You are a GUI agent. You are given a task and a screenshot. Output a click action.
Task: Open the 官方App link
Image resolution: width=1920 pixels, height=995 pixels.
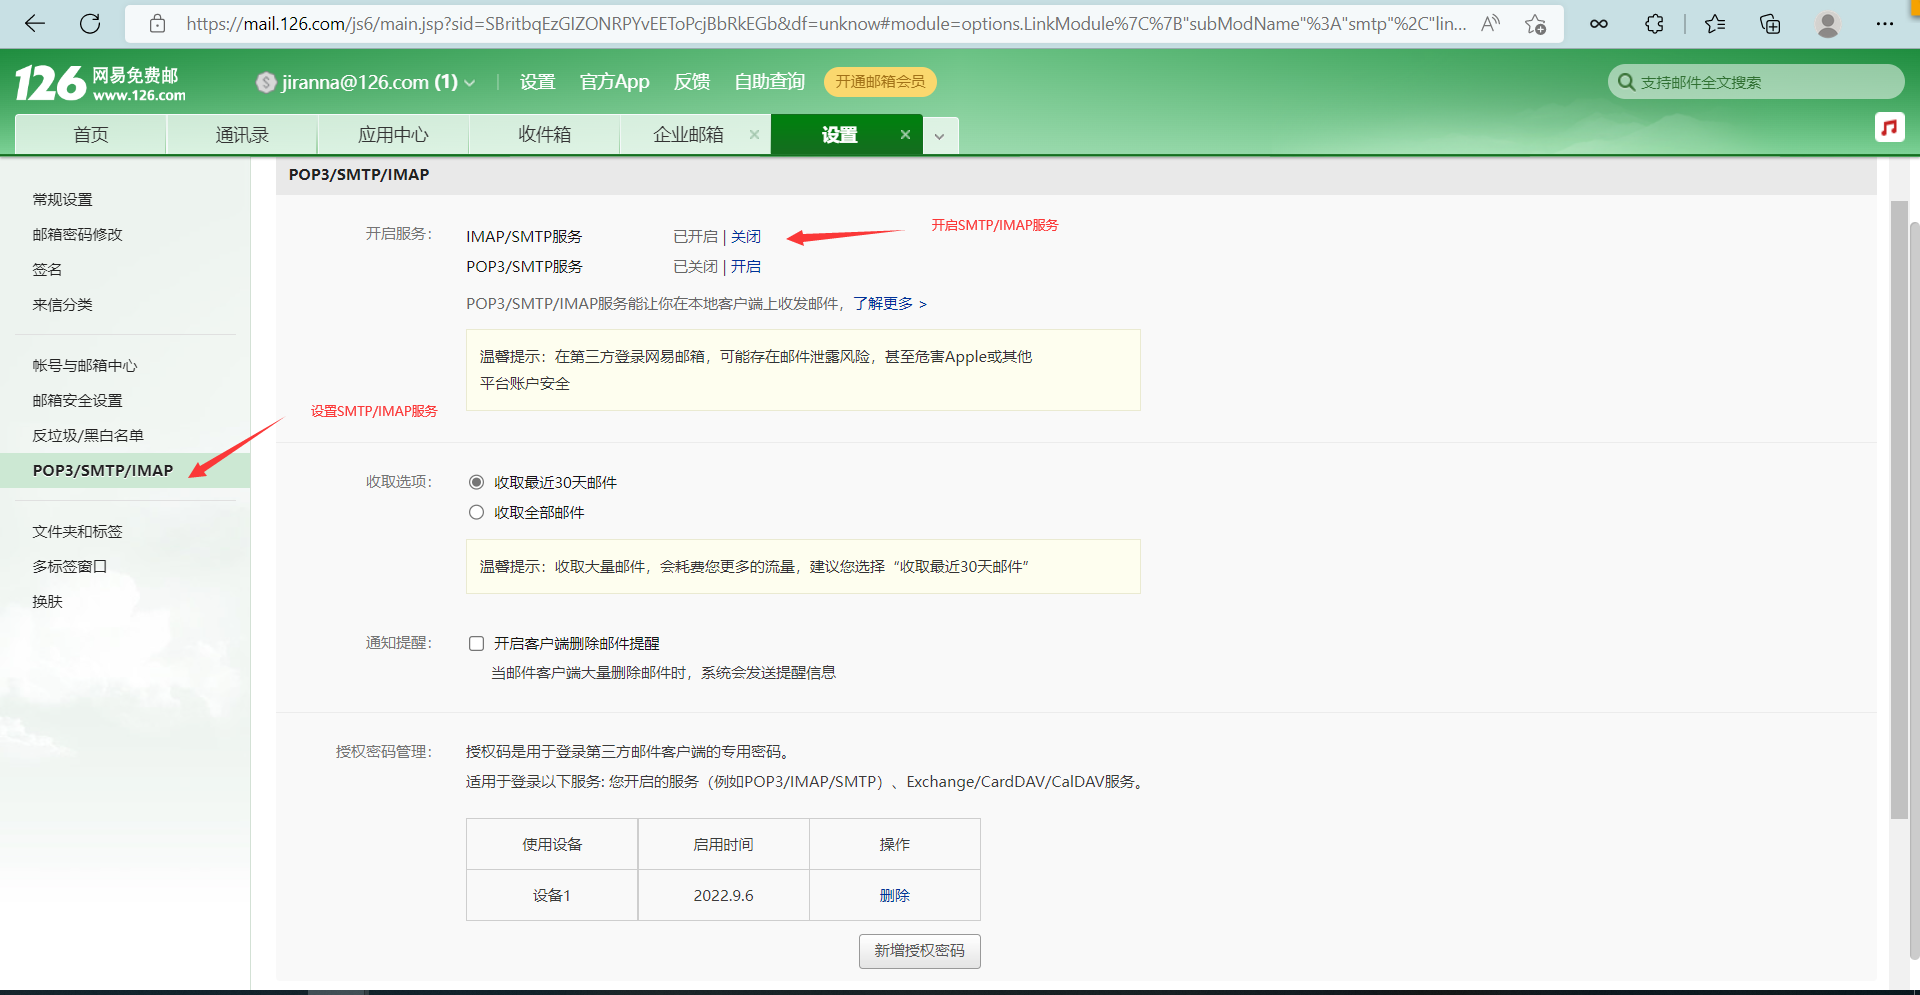[614, 82]
